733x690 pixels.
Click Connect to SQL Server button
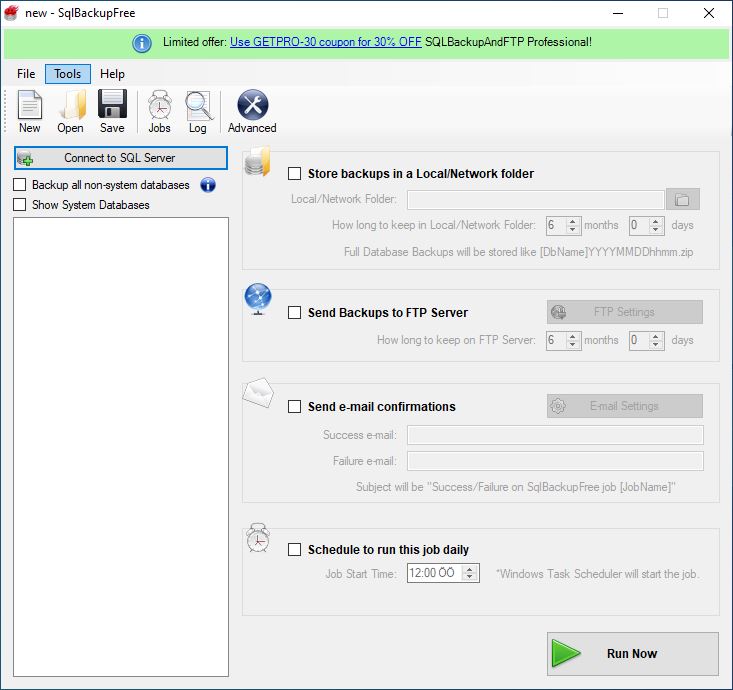[121, 158]
